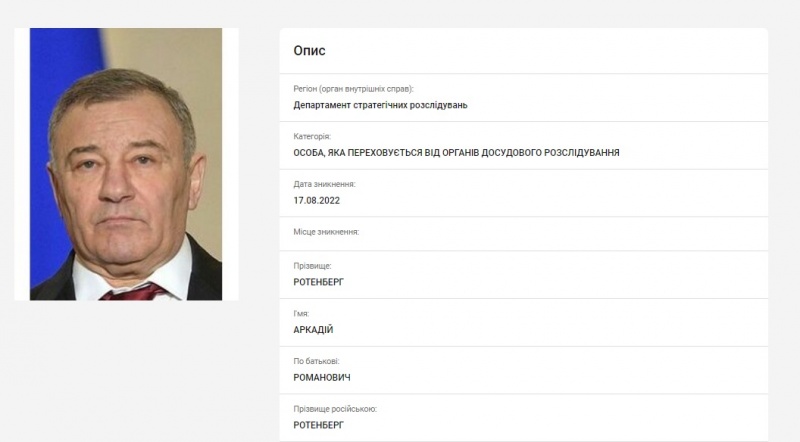Select the surname 'РОТЕНБЕРГ' under Прізвище

[x=318, y=282]
